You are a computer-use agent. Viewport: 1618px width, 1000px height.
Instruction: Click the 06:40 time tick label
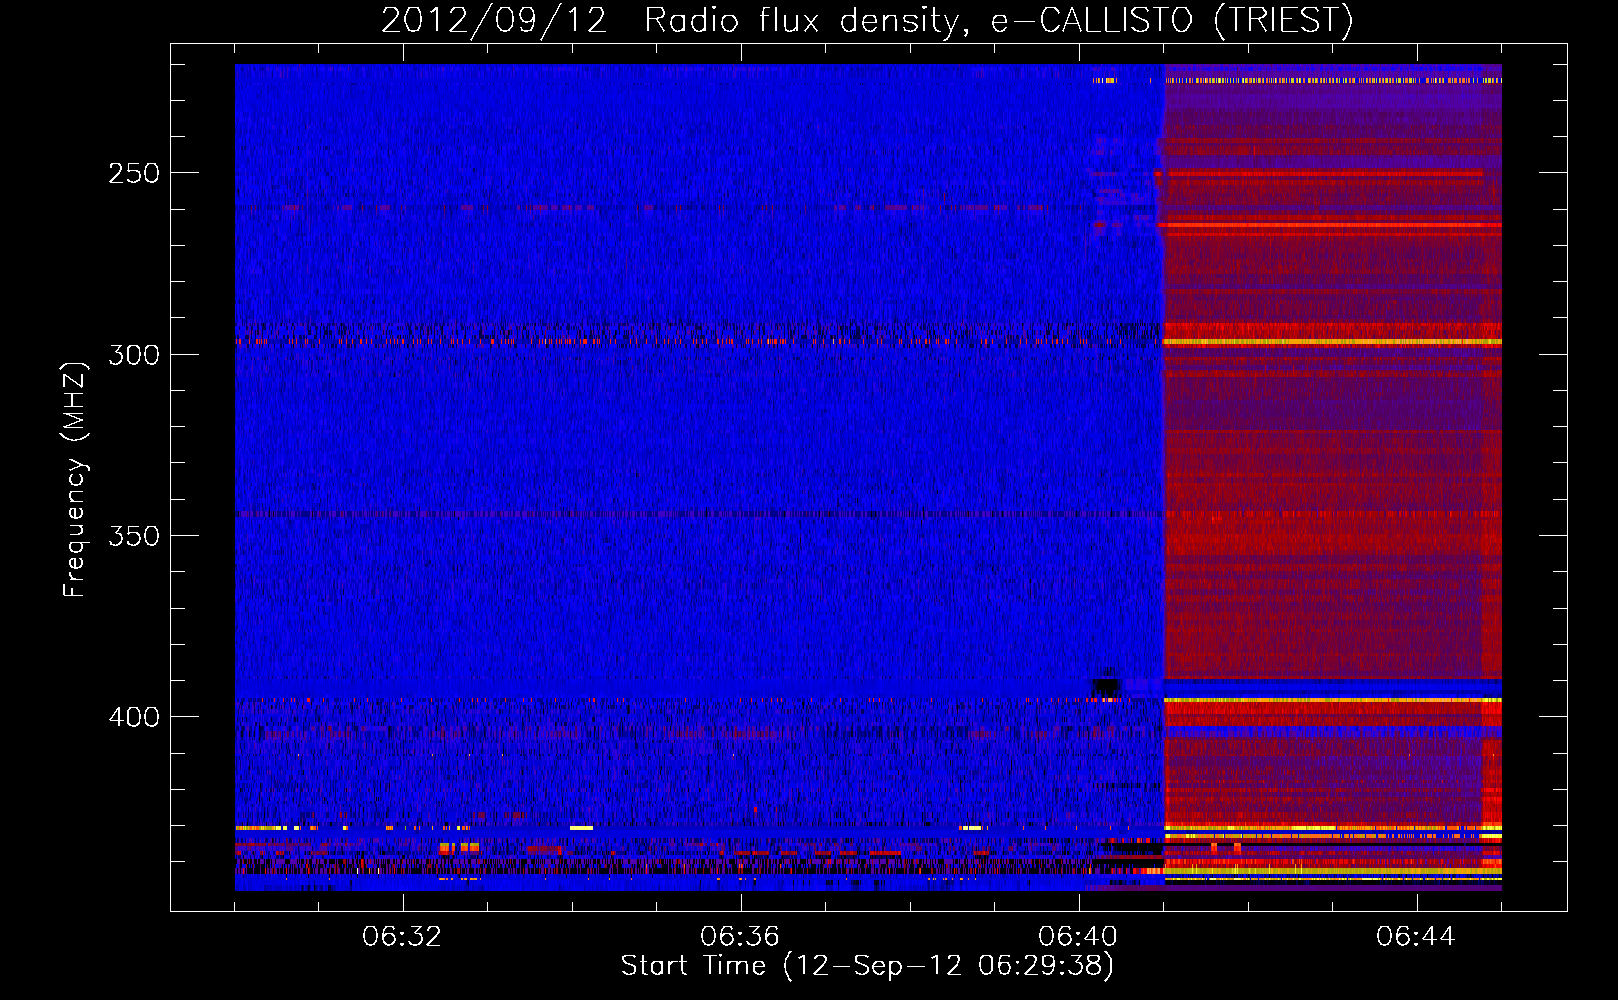point(1078,937)
